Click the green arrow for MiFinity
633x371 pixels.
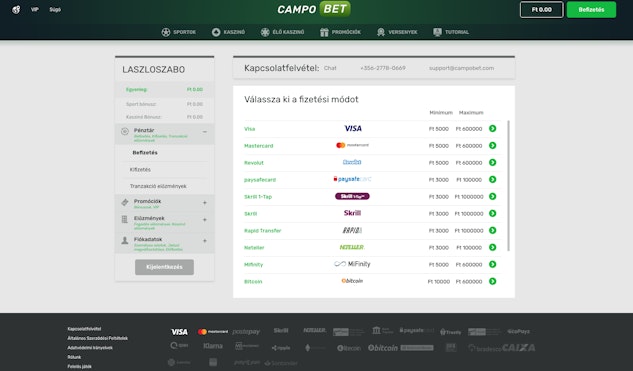click(493, 264)
